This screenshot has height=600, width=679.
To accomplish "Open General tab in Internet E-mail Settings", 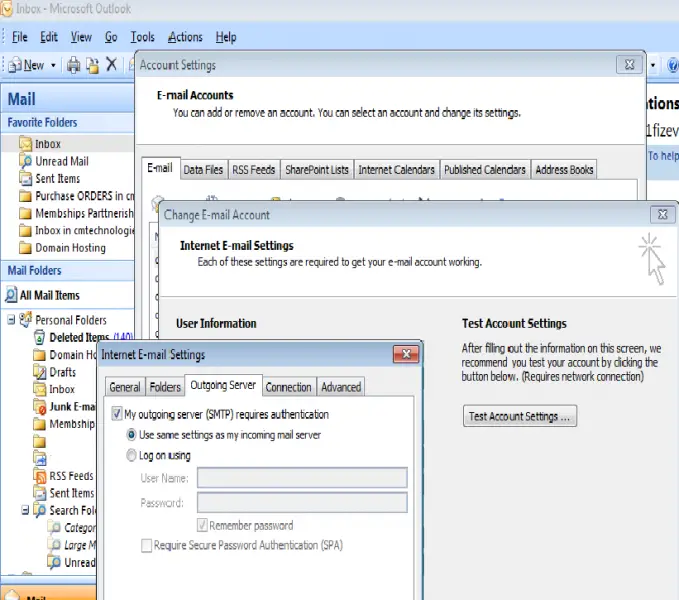I will 125,387.
